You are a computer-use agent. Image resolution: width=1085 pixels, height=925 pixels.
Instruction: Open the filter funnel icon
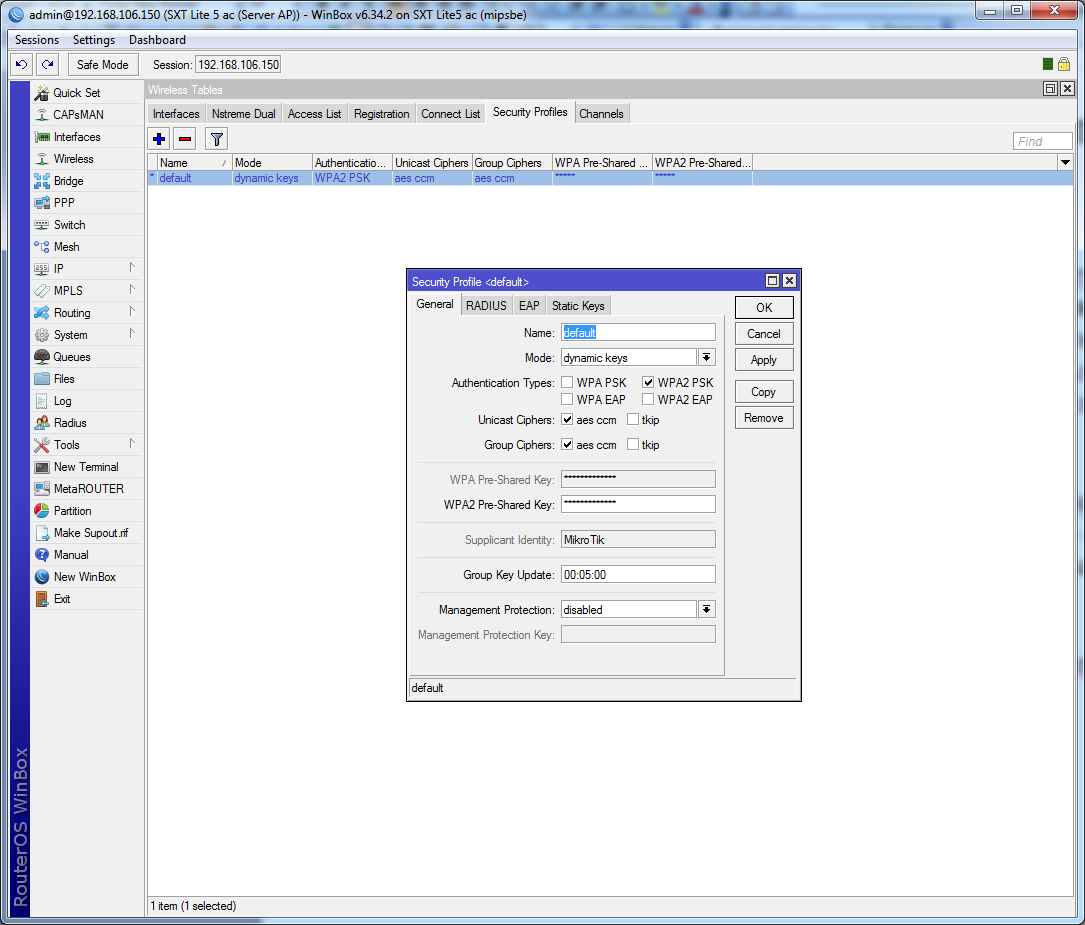click(x=216, y=139)
